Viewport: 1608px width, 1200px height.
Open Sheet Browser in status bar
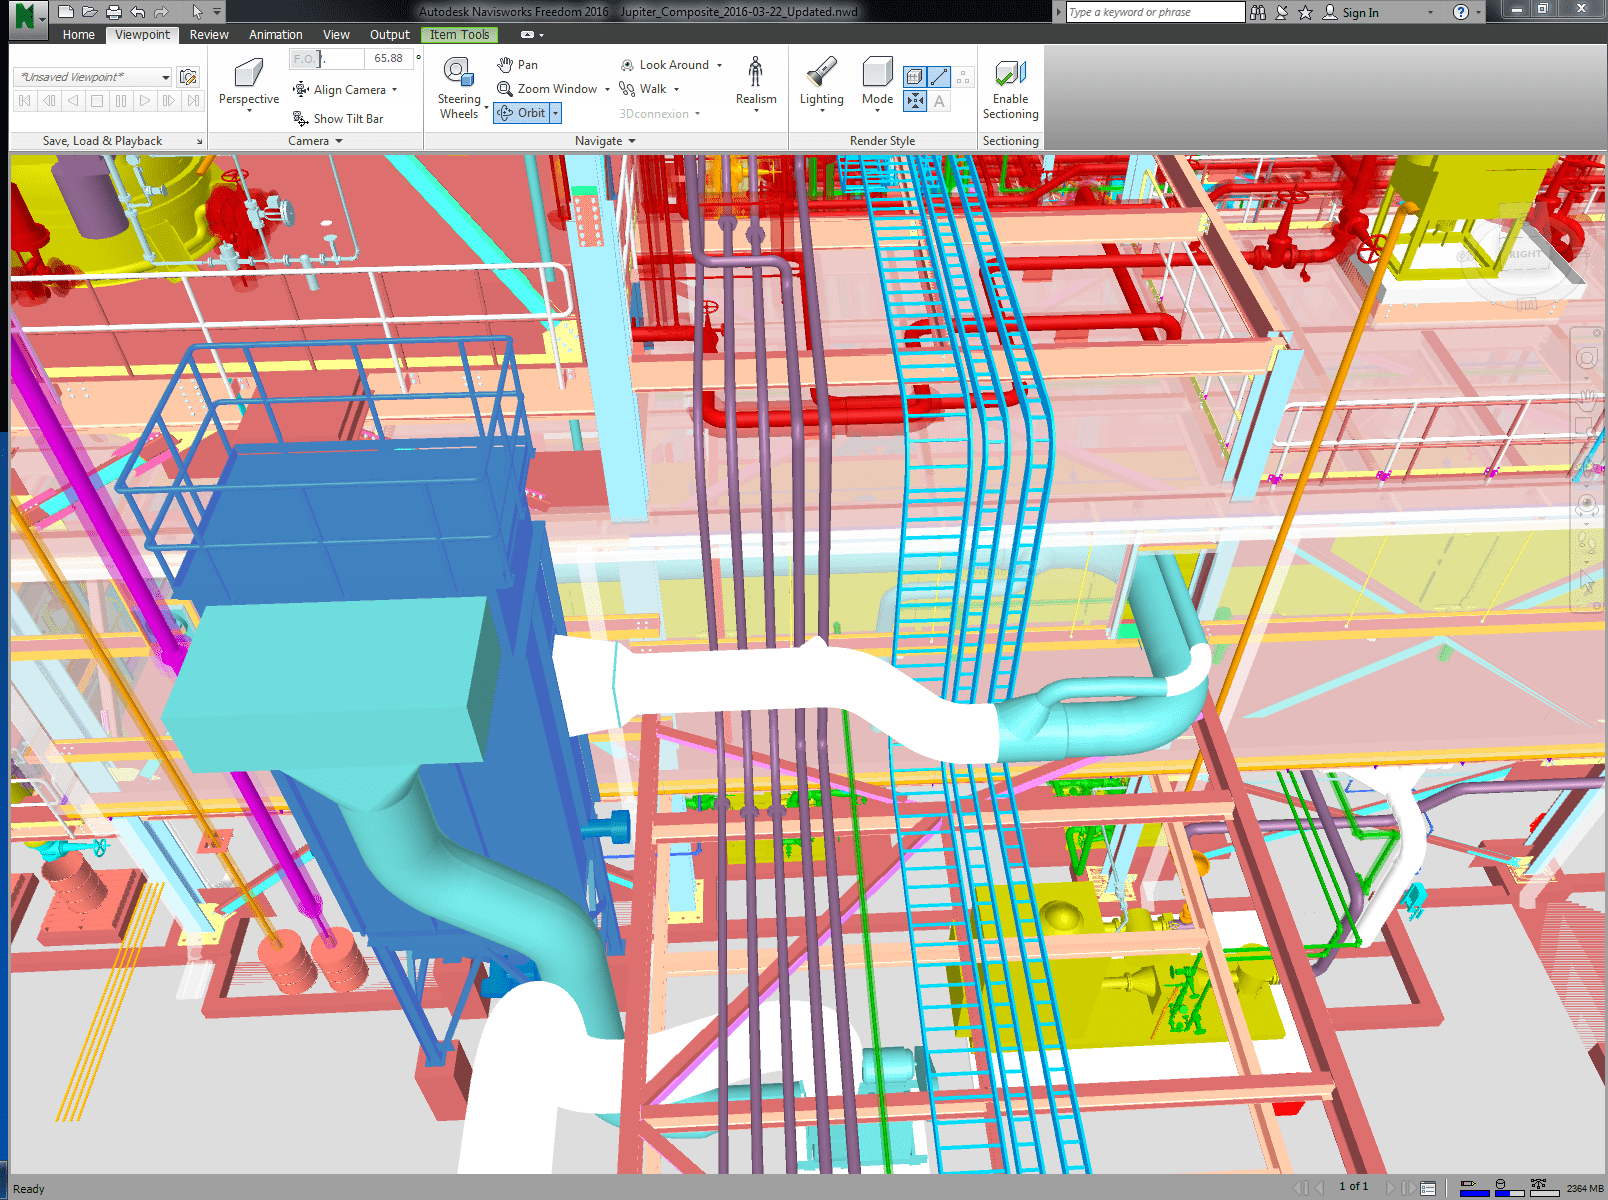pos(1428,1188)
